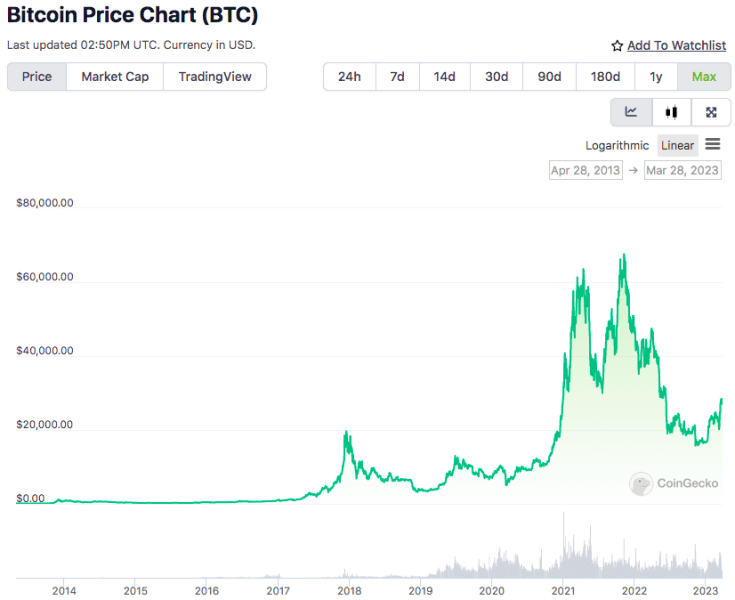
Task: Select the Linear scale option
Action: (x=677, y=145)
